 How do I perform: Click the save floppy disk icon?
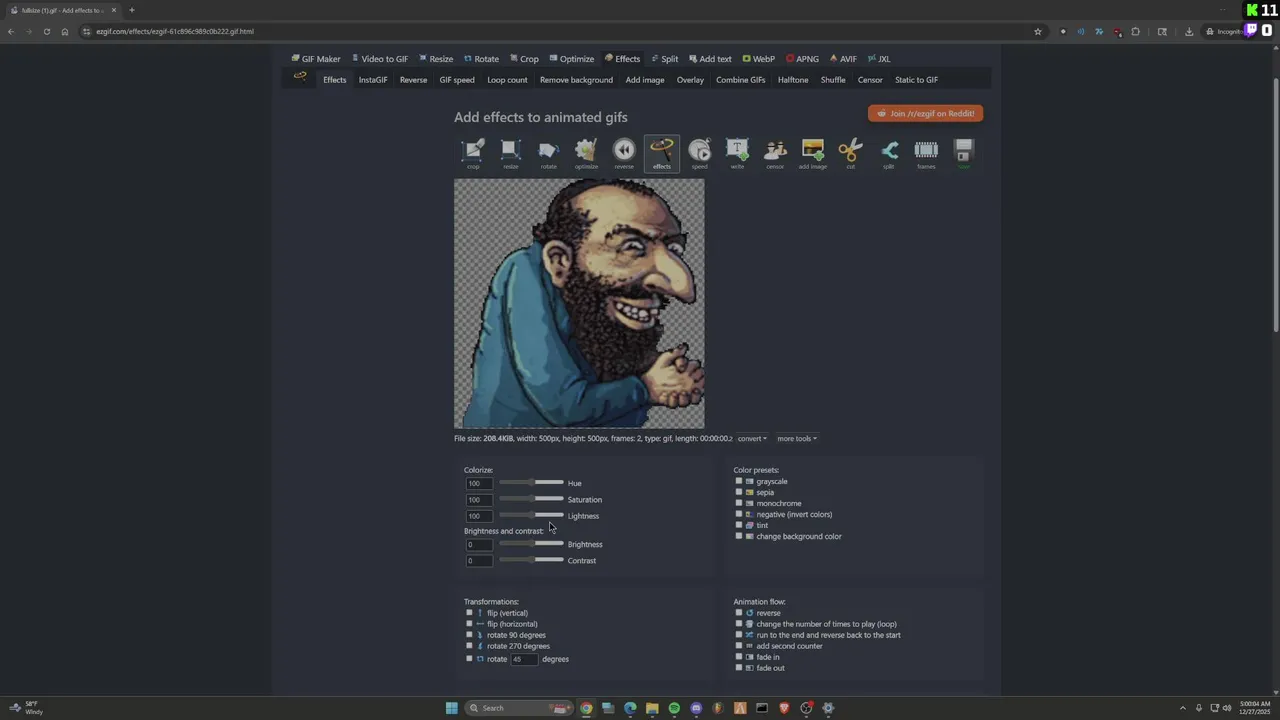[x=964, y=151]
